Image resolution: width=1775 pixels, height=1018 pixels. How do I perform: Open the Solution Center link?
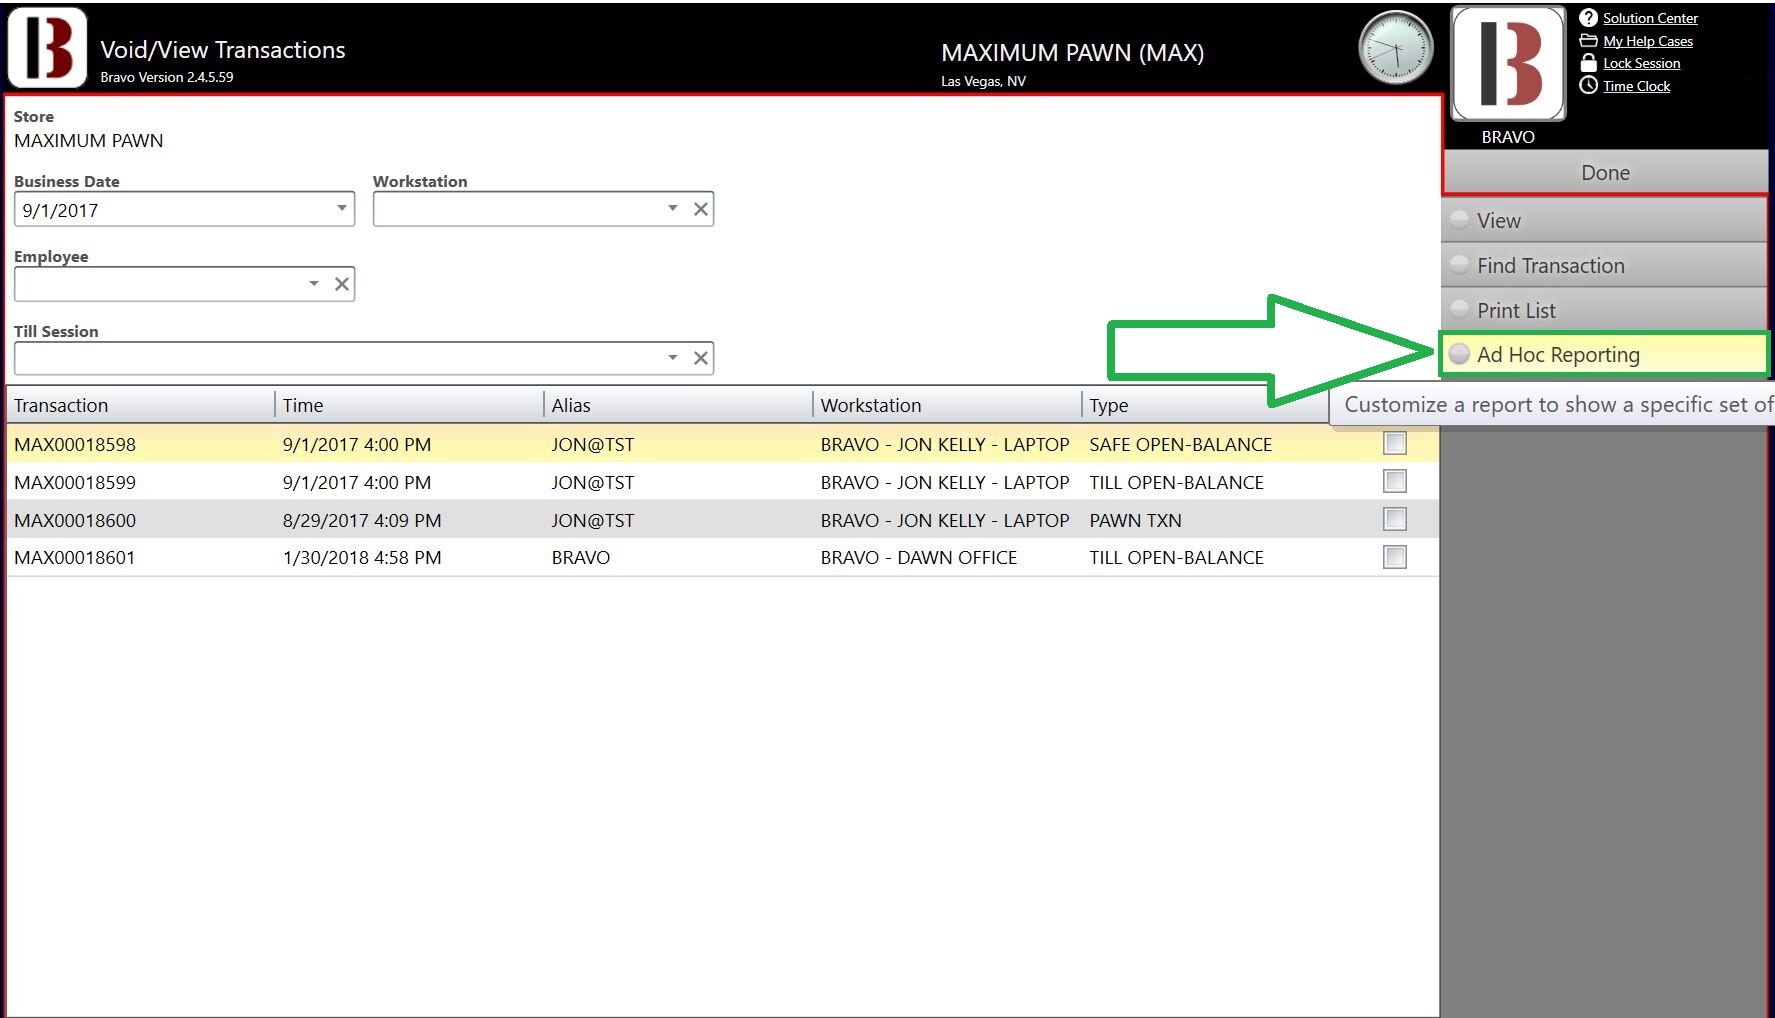[x=1650, y=18]
